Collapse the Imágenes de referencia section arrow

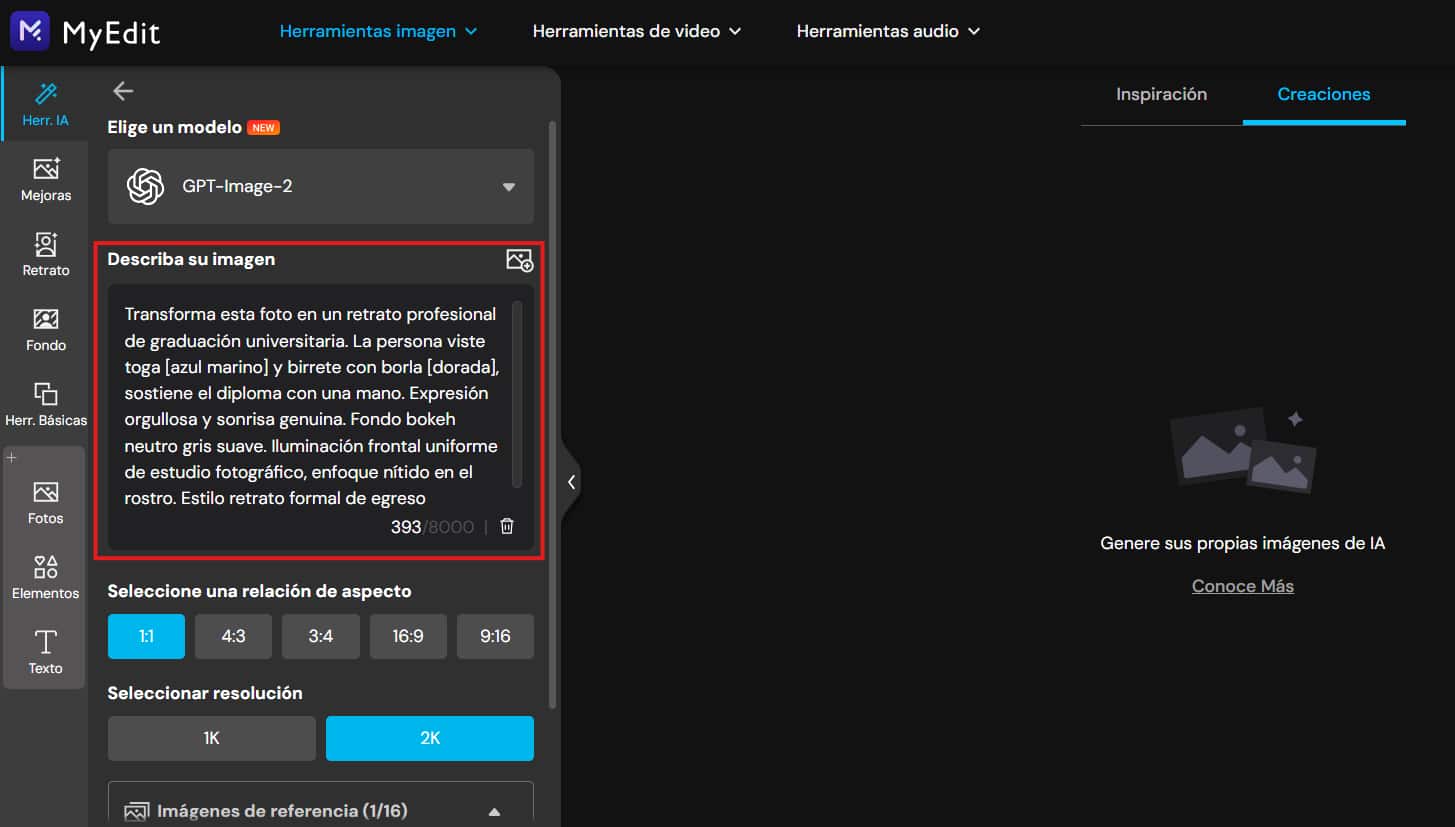[x=494, y=812]
